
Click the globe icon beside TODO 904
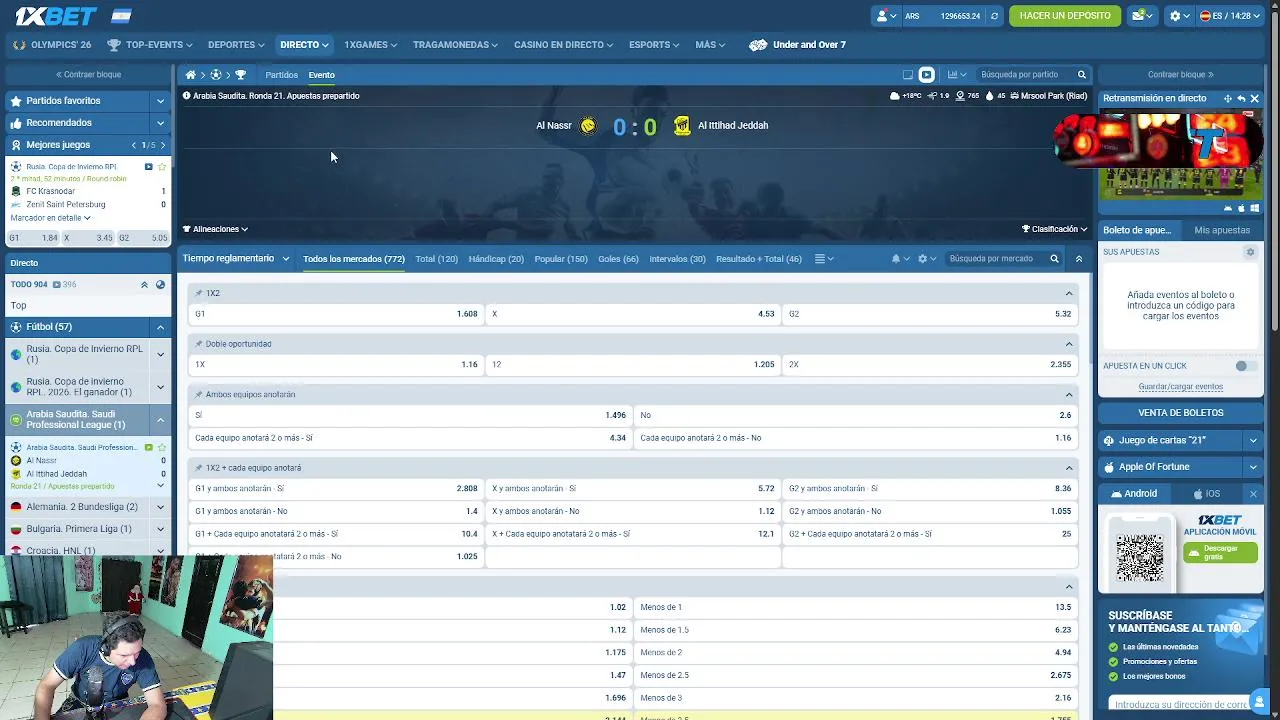[x=160, y=285]
